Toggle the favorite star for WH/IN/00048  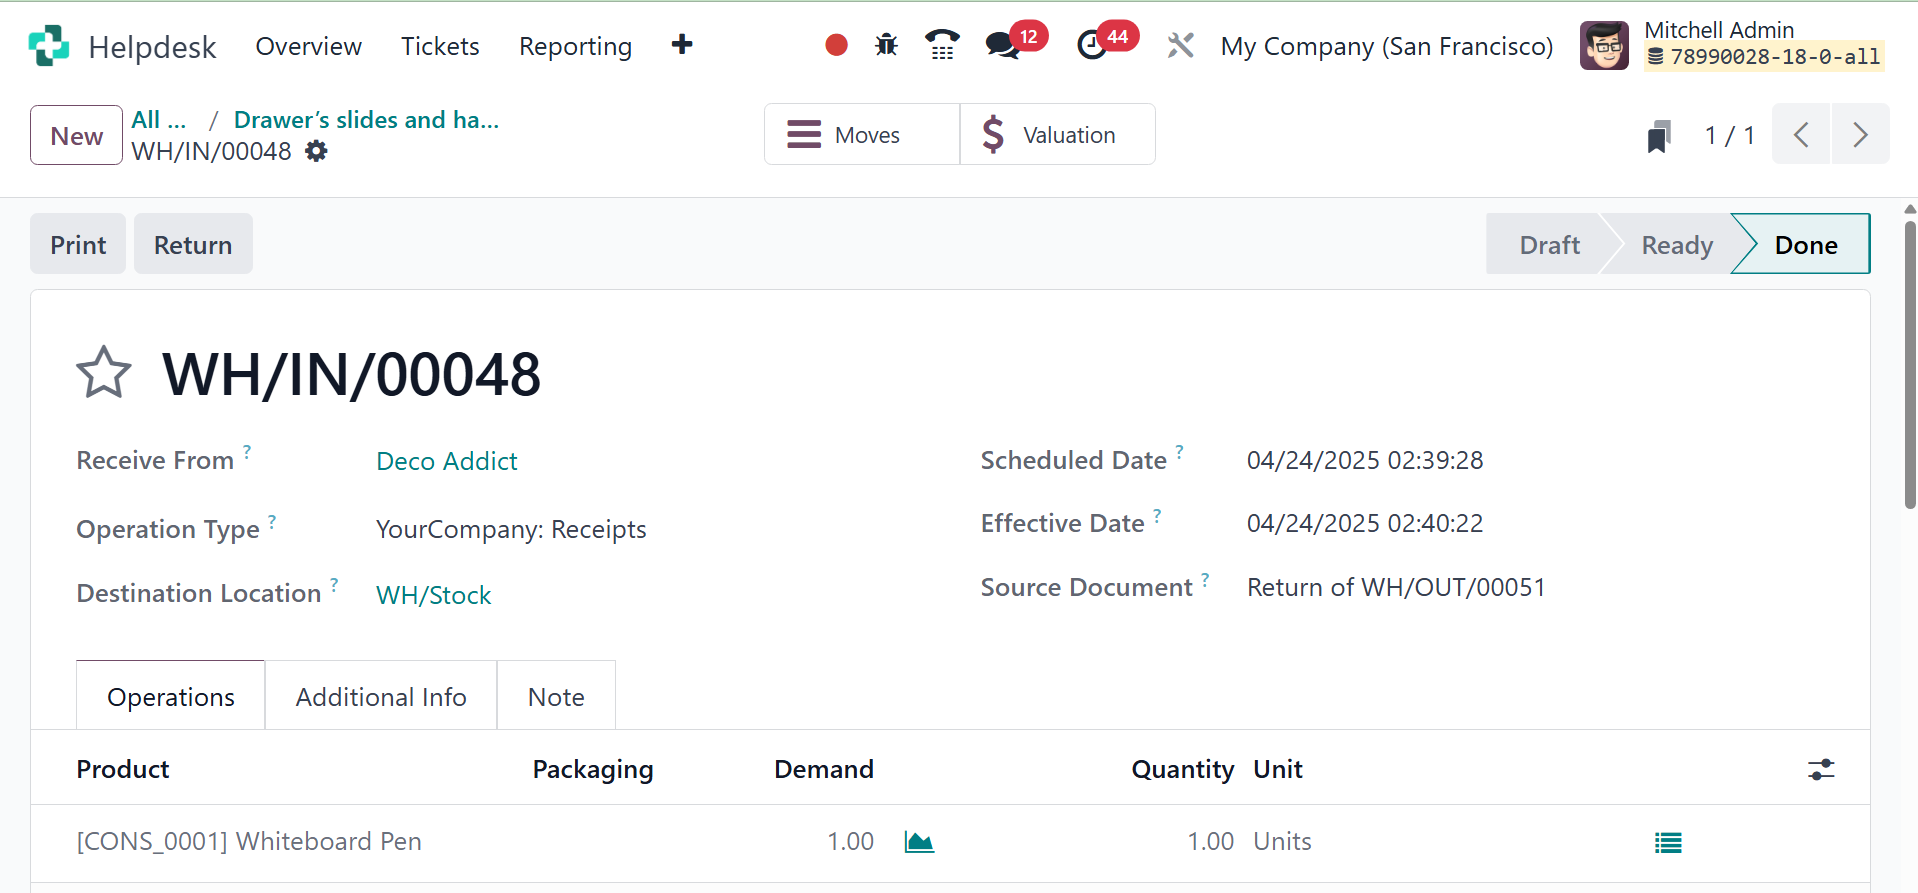104,373
